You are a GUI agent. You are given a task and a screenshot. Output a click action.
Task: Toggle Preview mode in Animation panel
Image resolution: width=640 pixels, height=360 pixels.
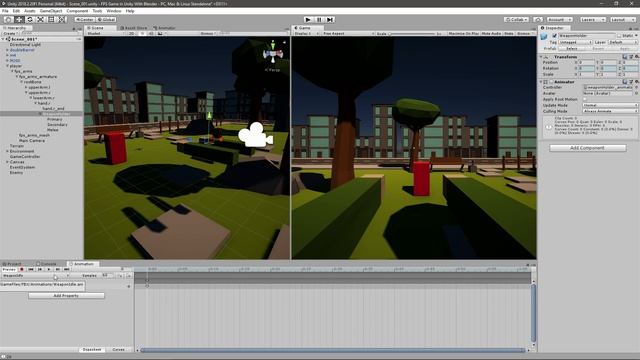(9, 269)
